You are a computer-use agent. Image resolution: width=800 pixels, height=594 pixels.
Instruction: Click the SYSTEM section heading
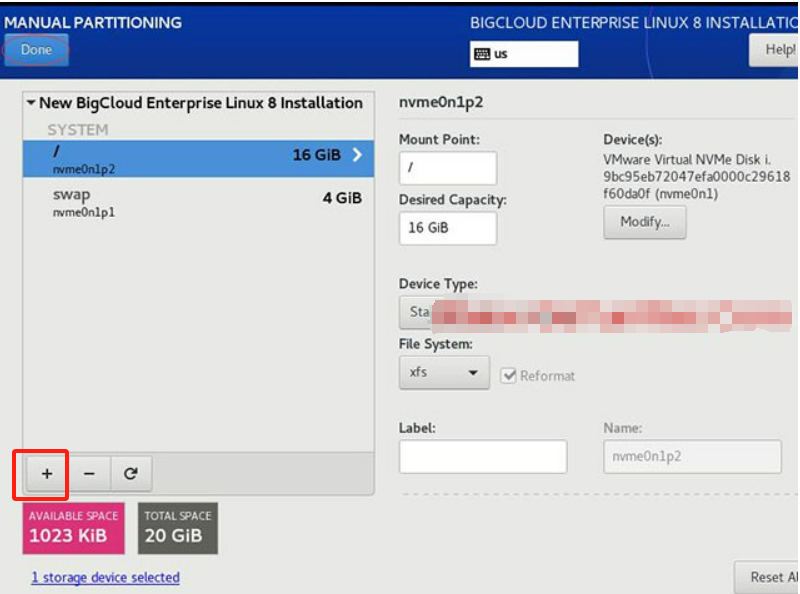point(78,130)
